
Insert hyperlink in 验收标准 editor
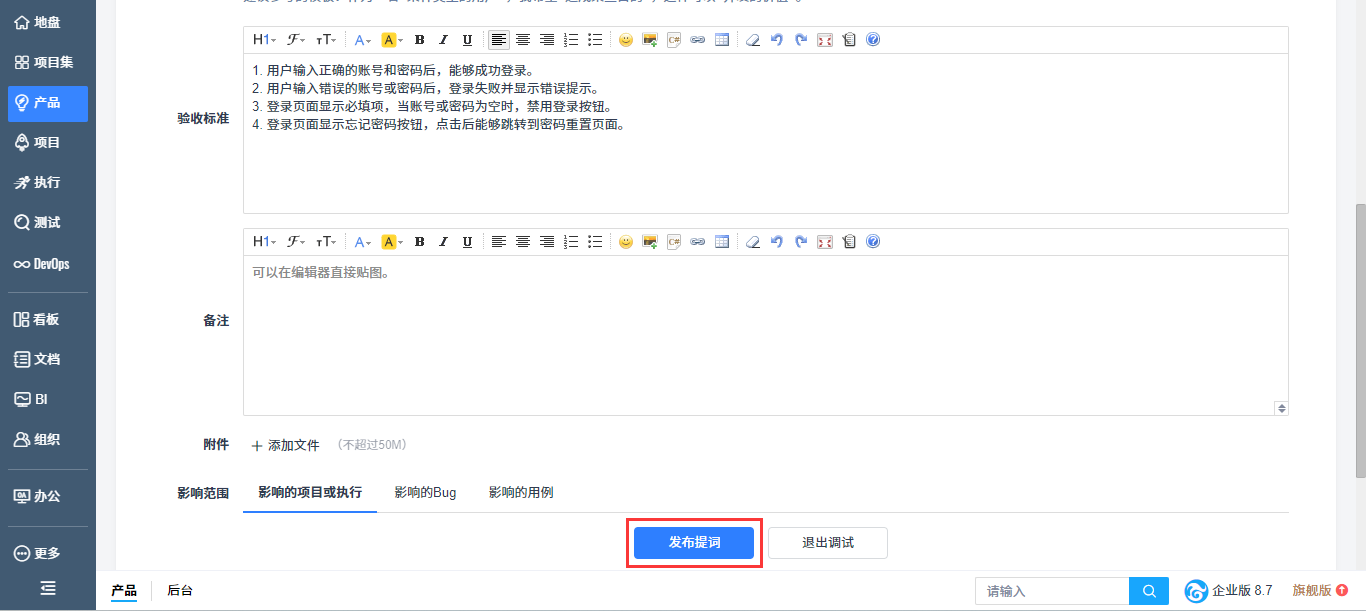click(x=698, y=40)
